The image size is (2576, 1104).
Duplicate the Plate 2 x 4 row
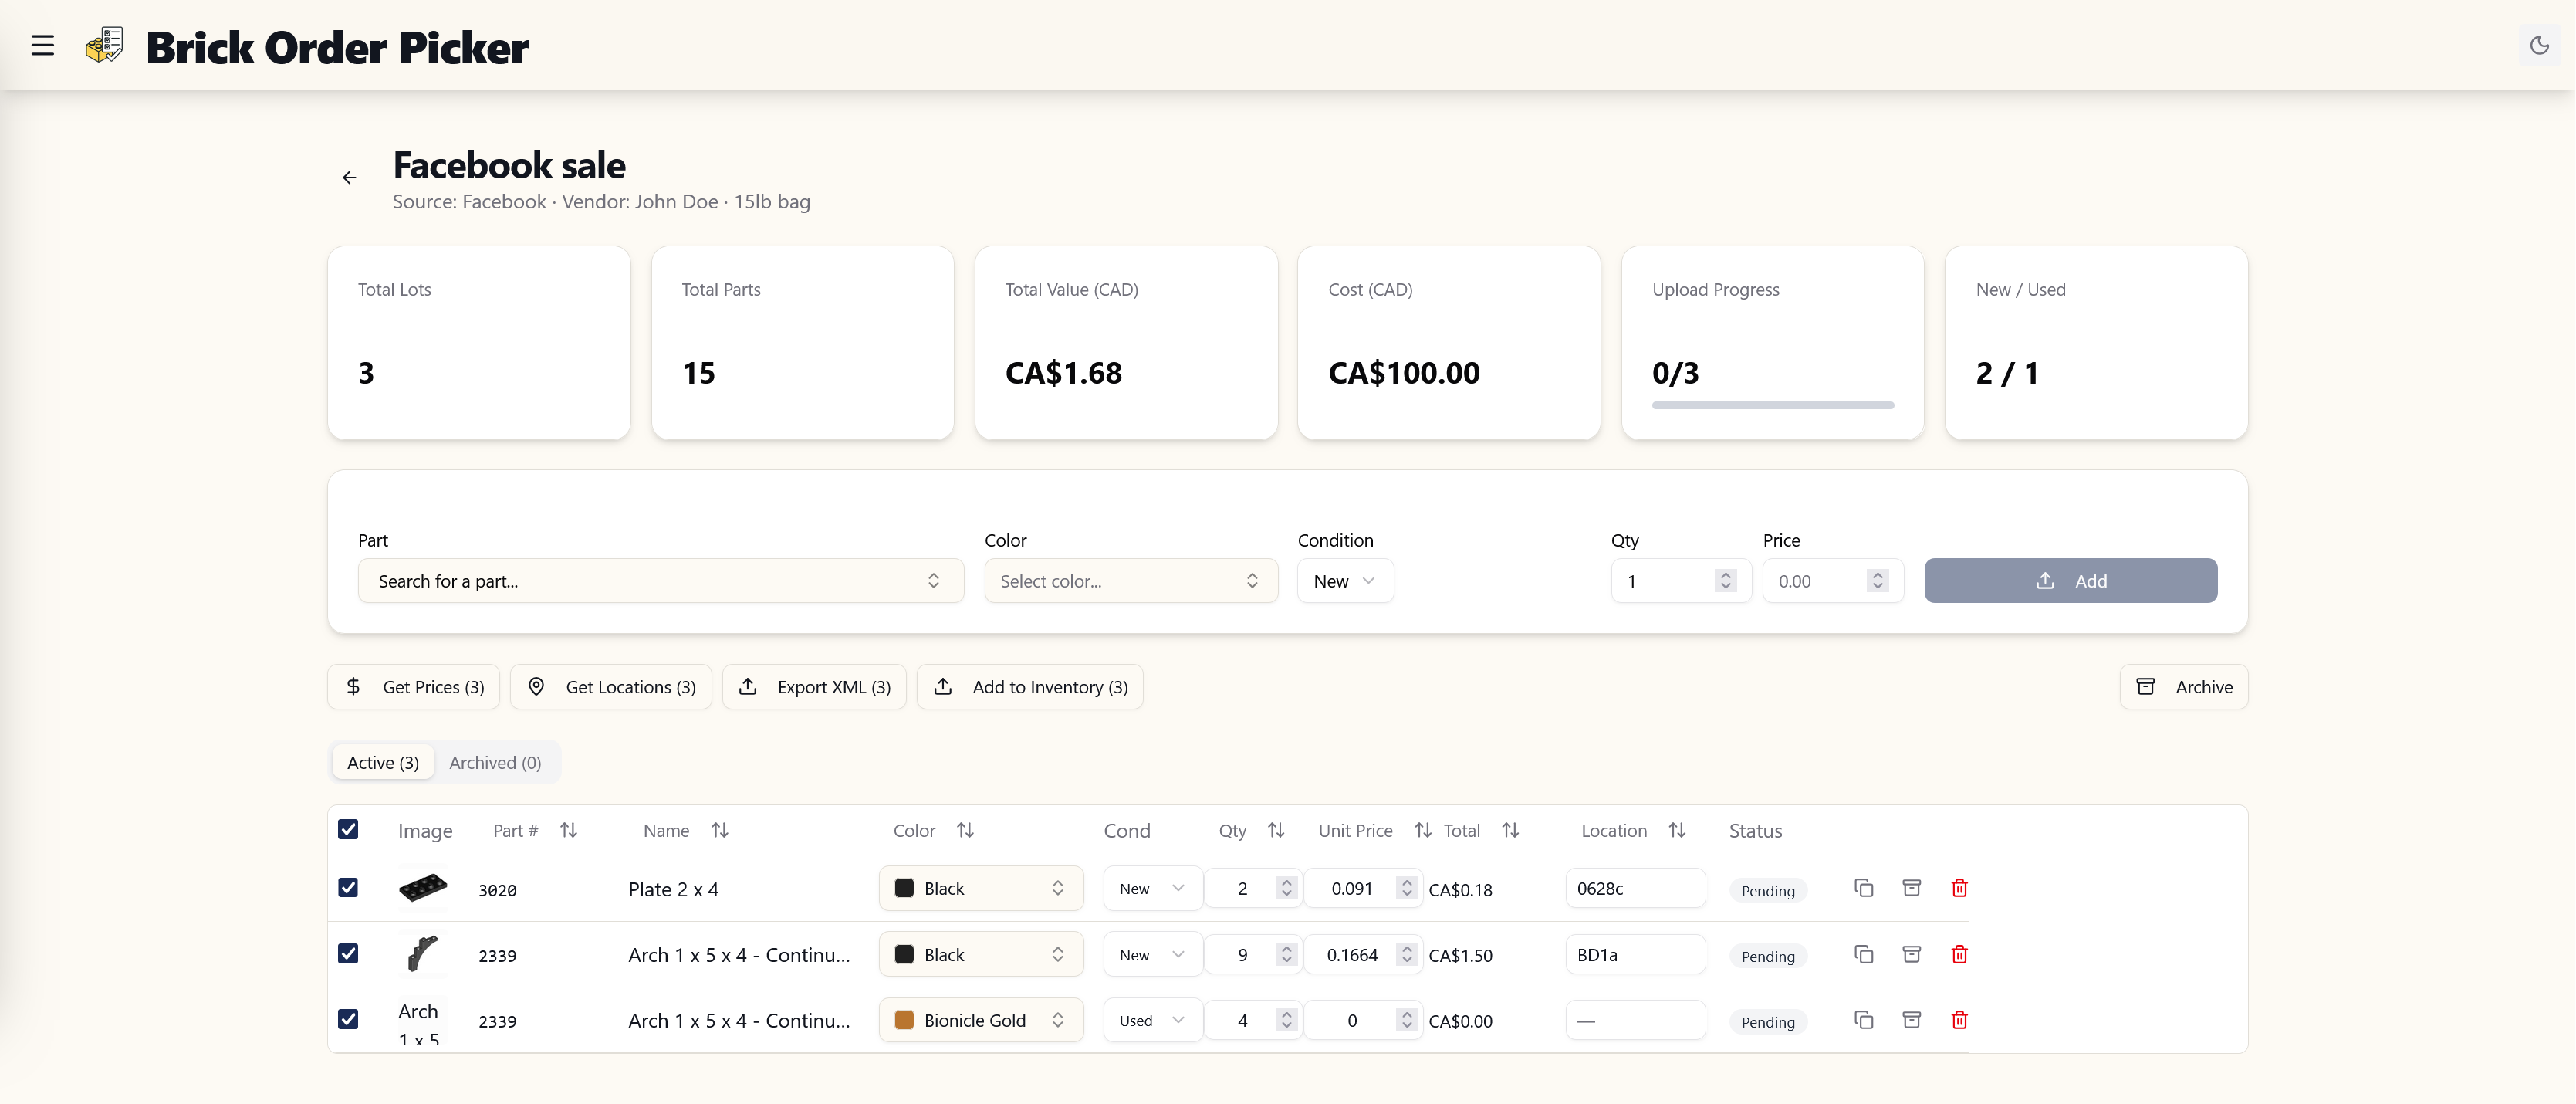[x=1863, y=888]
